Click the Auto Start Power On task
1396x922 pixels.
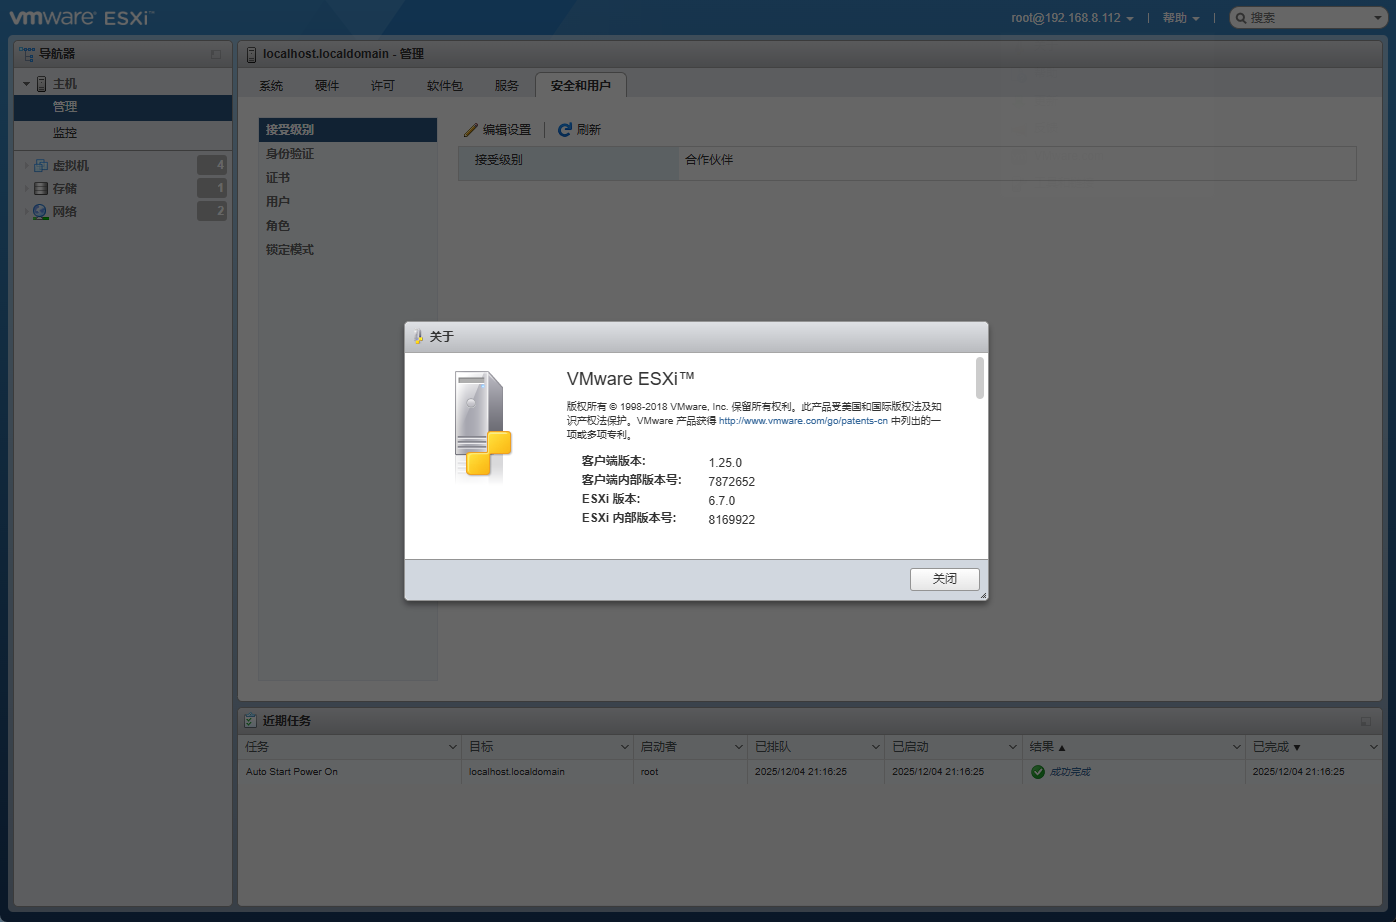(292, 772)
